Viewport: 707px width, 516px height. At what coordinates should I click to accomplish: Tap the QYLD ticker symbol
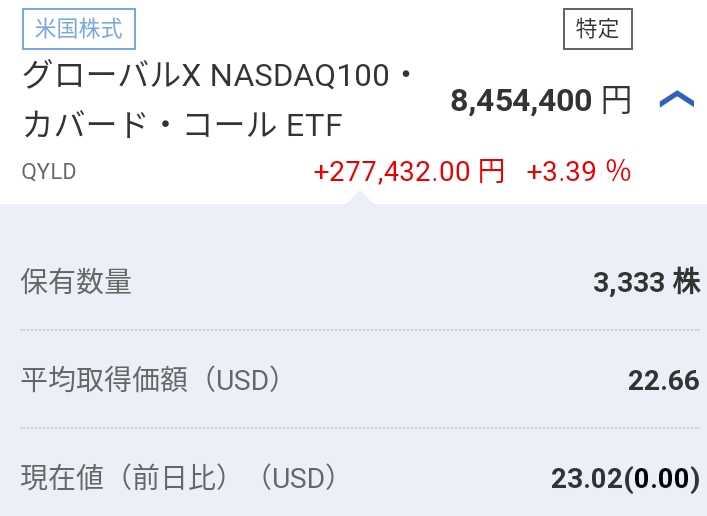[x=49, y=172]
